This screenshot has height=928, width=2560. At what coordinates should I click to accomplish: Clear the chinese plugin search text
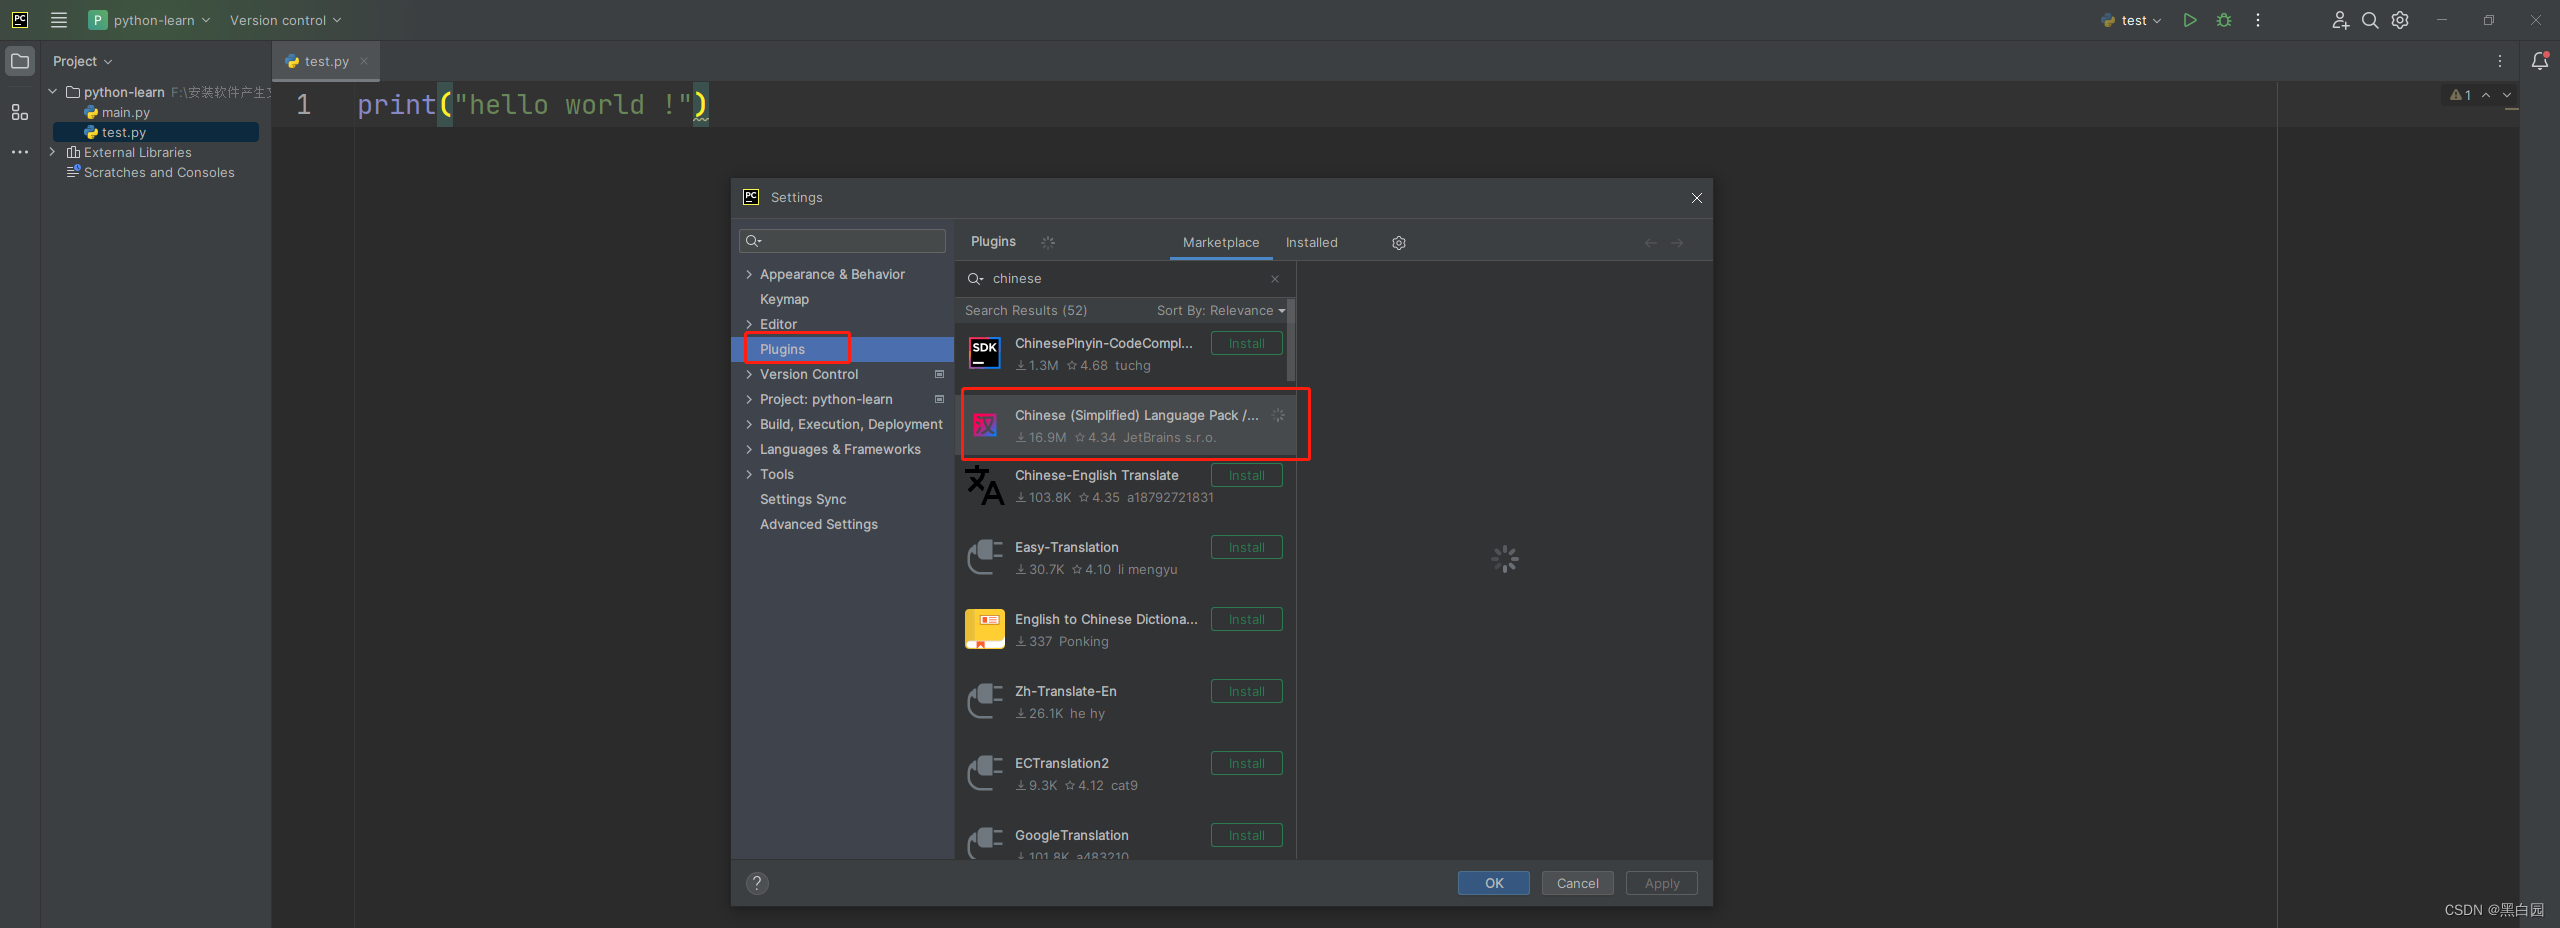tap(1275, 279)
